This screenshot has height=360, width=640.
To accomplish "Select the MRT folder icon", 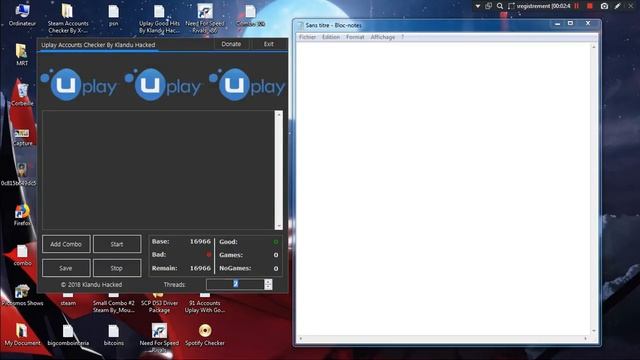I will (x=22, y=55).
